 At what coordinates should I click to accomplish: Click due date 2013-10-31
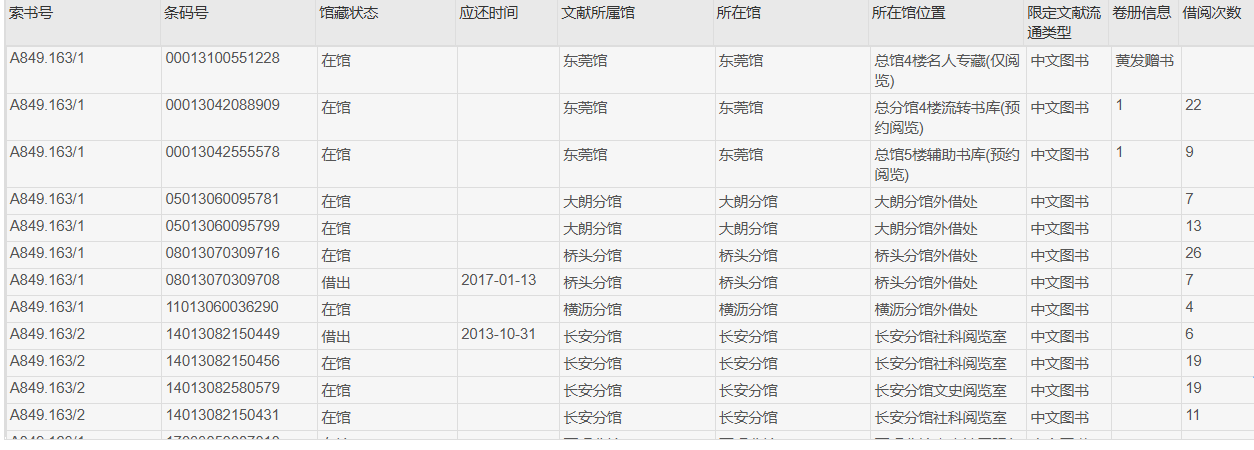(499, 333)
